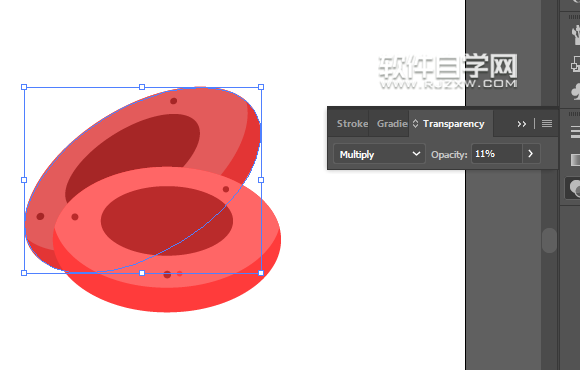This screenshot has height=370, width=580.
Task: Toggle panel options arrows beside Transparency
Action: pos(415,124)
